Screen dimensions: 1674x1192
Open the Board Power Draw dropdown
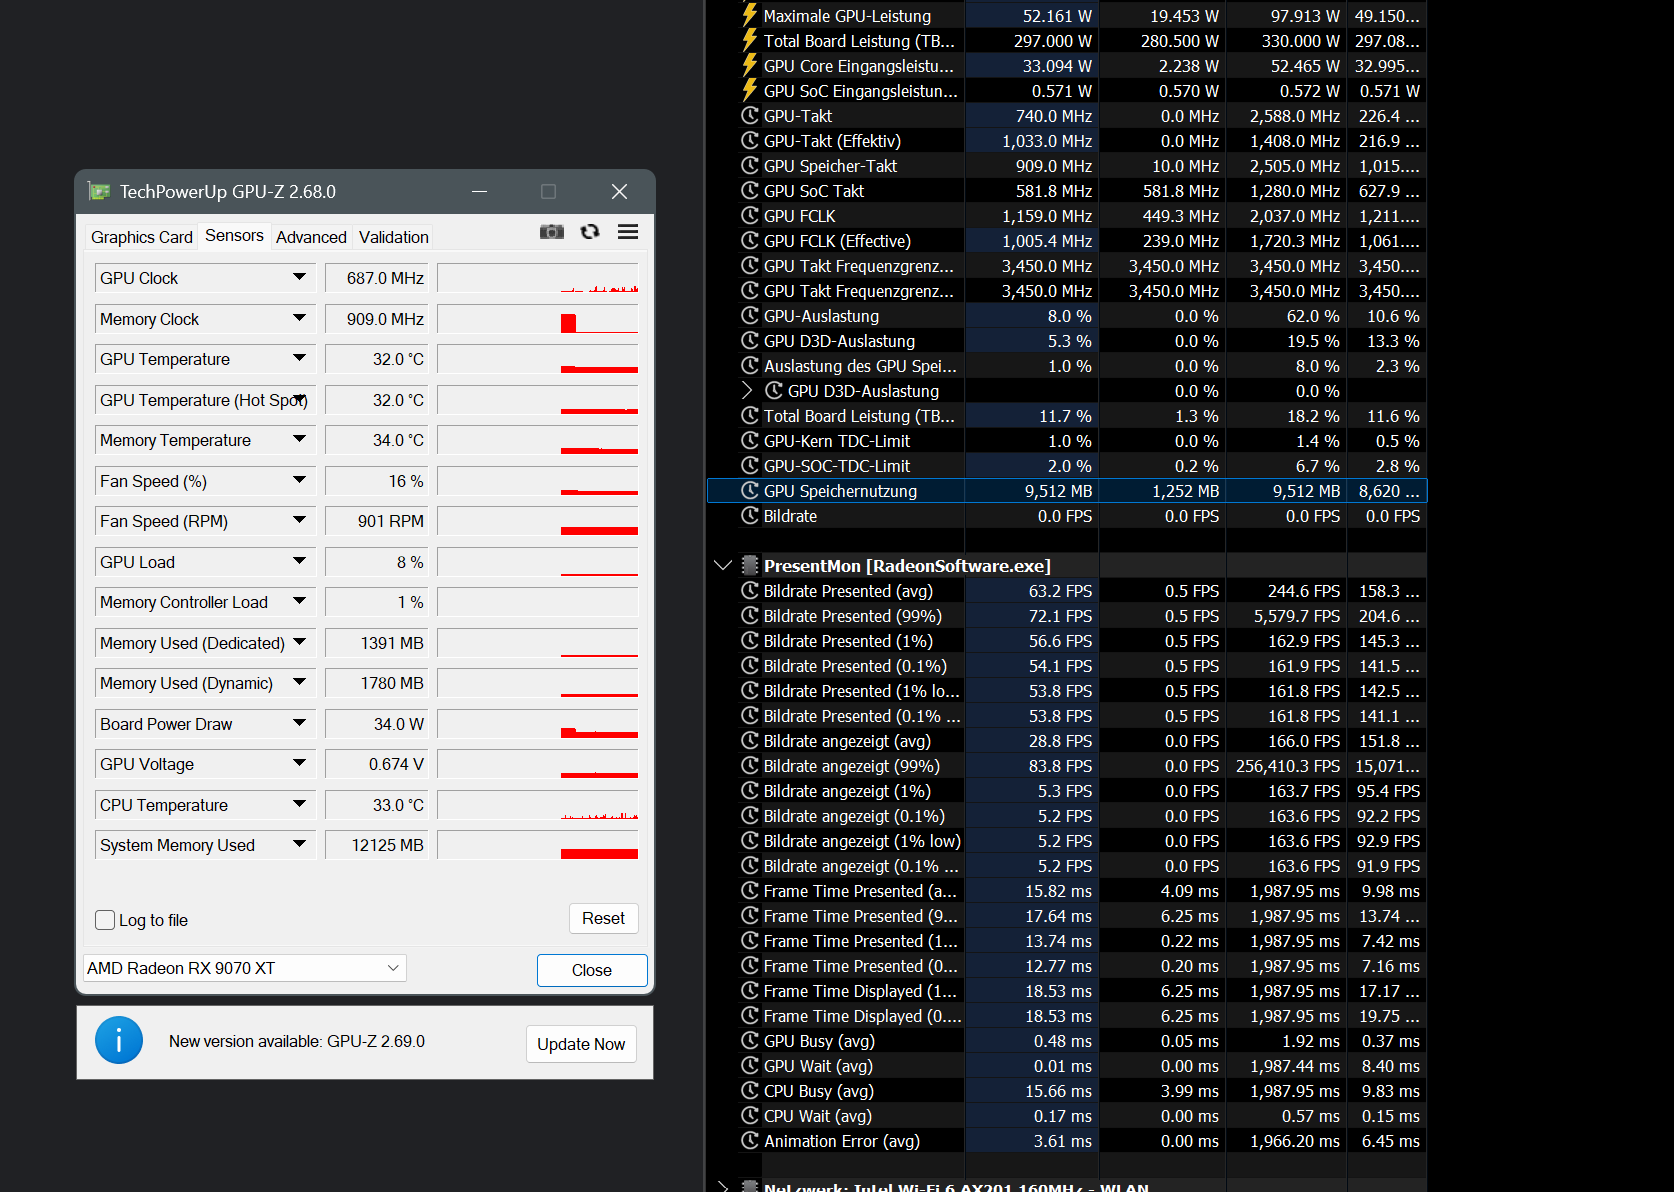coord(299,723)
